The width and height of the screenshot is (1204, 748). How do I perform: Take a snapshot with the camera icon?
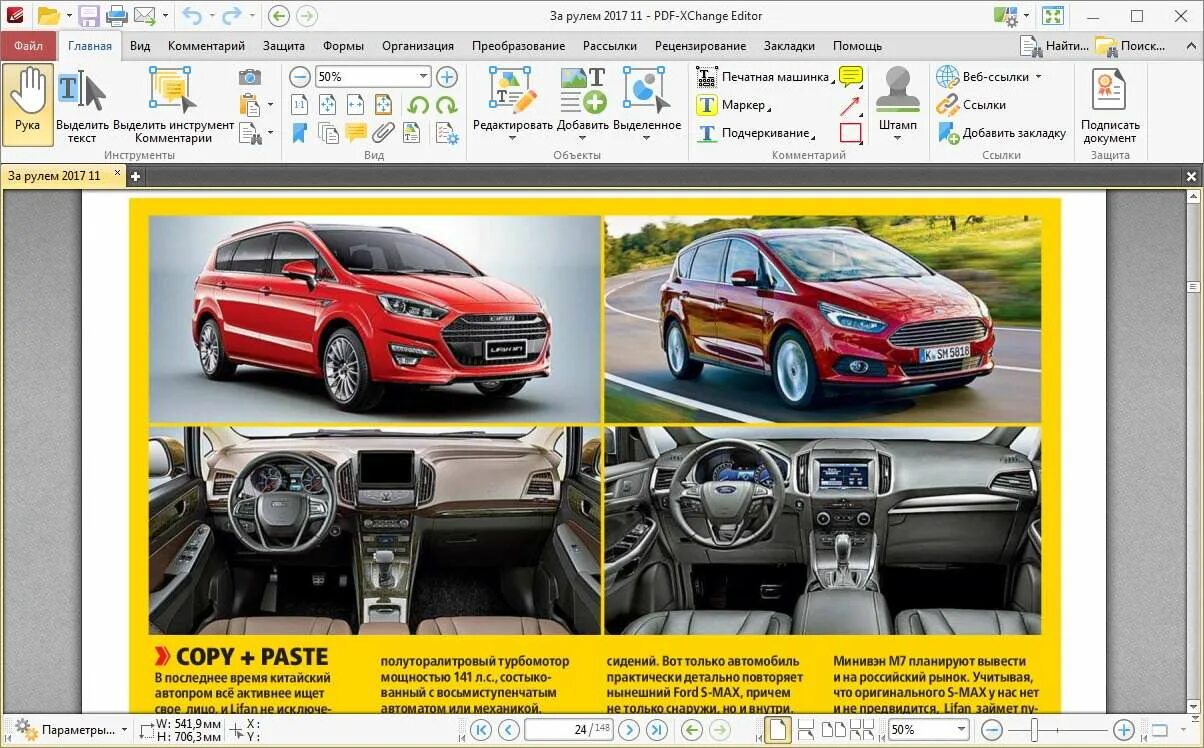click(x=250, y=77)
